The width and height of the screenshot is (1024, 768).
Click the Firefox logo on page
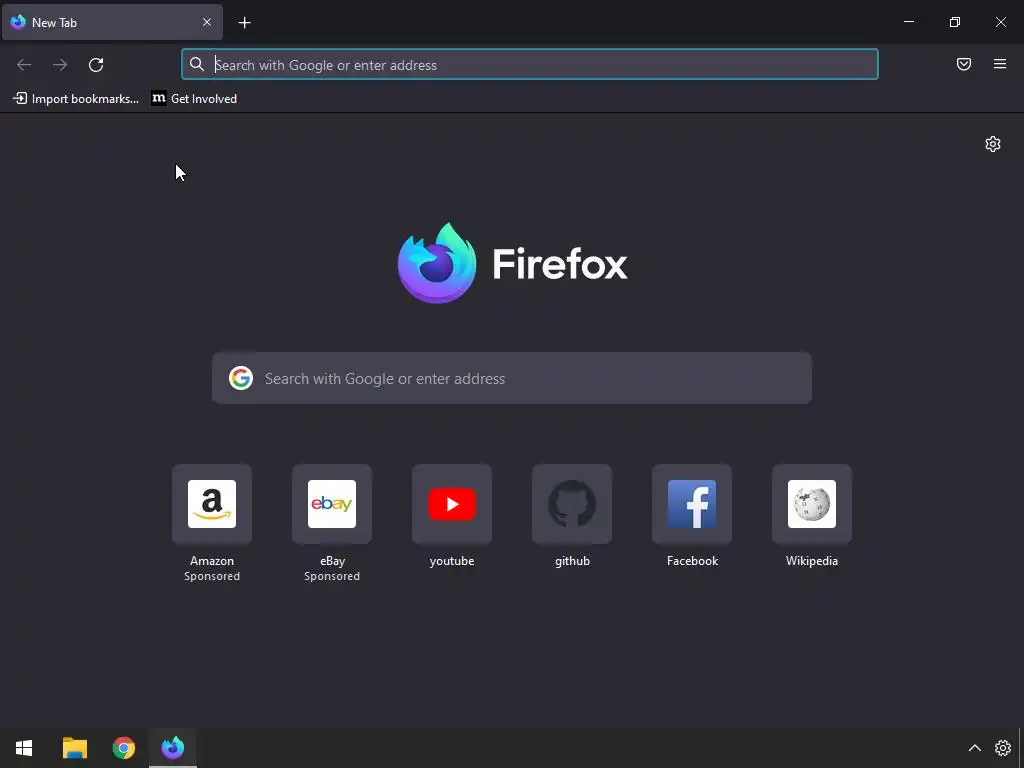coord(513,263)
